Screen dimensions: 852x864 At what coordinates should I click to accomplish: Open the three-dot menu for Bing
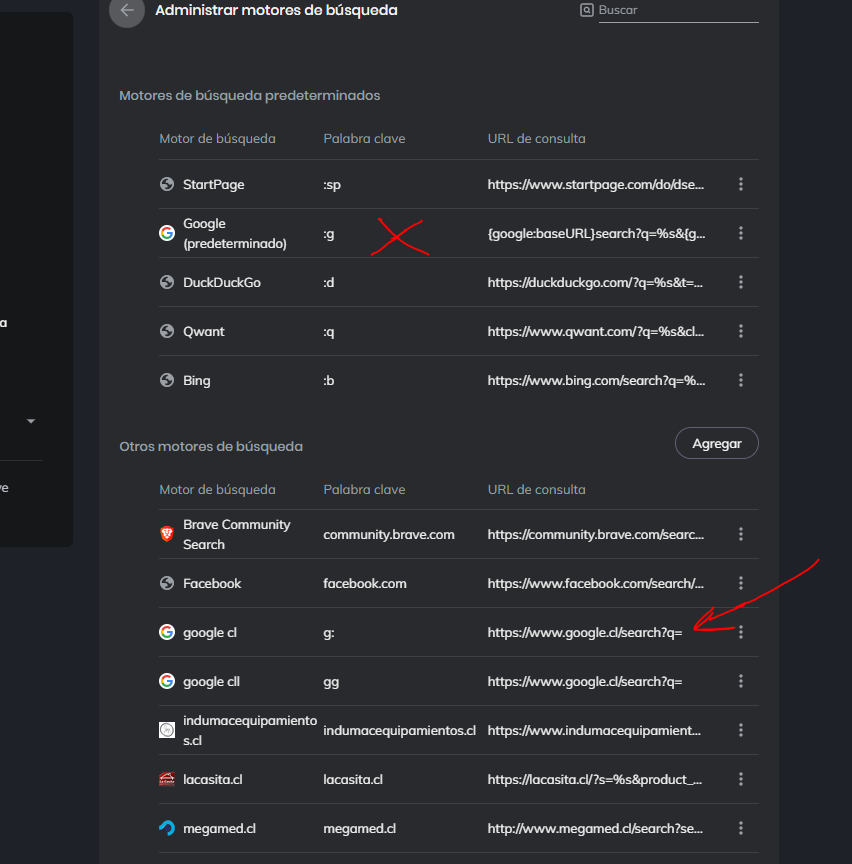(741, 380)
